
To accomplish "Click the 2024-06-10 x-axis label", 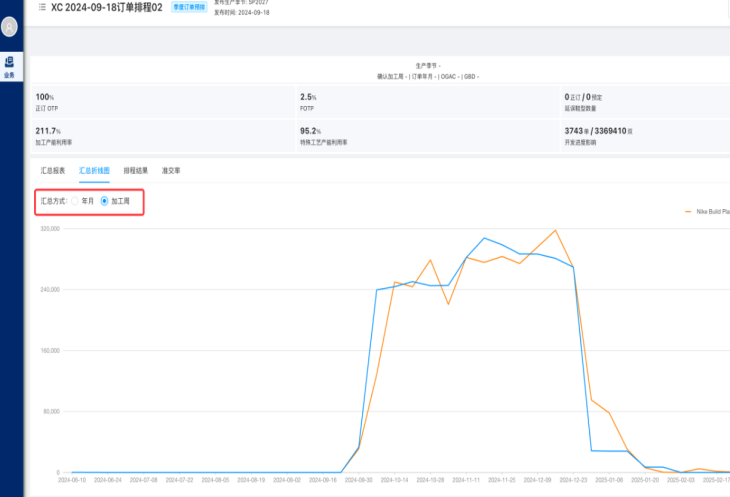I will click(72, 480).
